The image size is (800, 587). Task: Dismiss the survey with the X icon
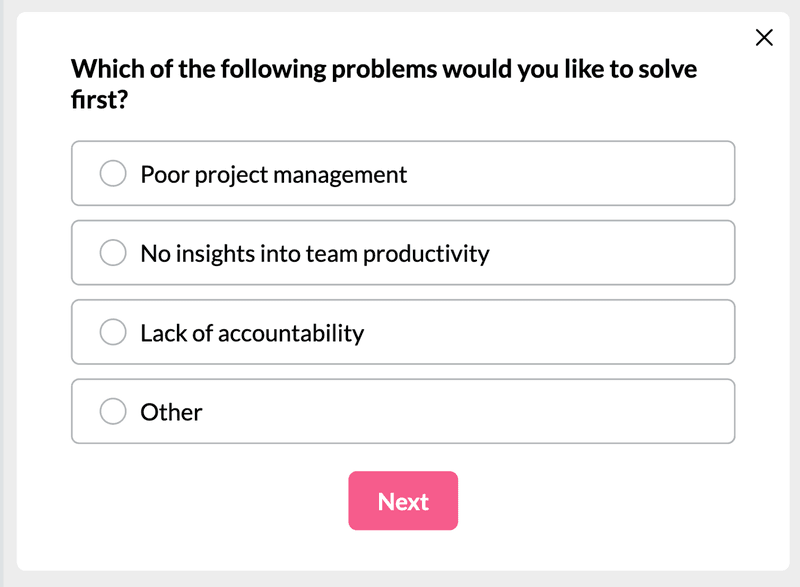pyautogui.click(x=765, y=37)
